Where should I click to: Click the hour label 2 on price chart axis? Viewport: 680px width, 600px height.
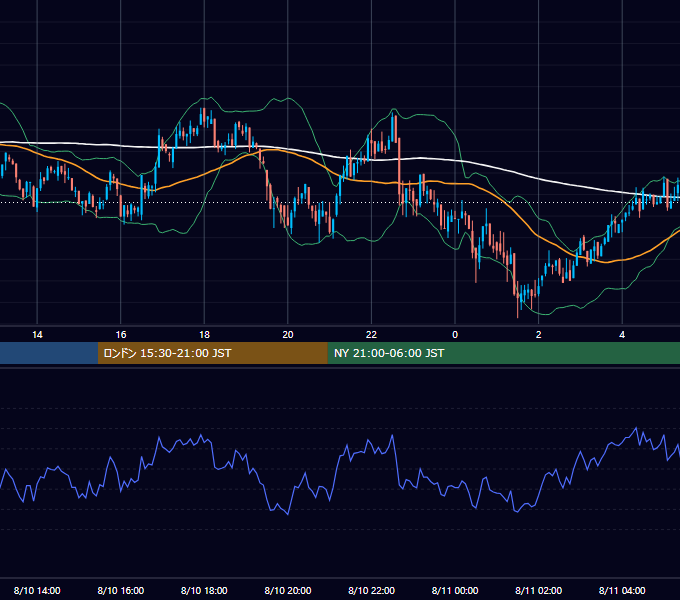point(539,335)
